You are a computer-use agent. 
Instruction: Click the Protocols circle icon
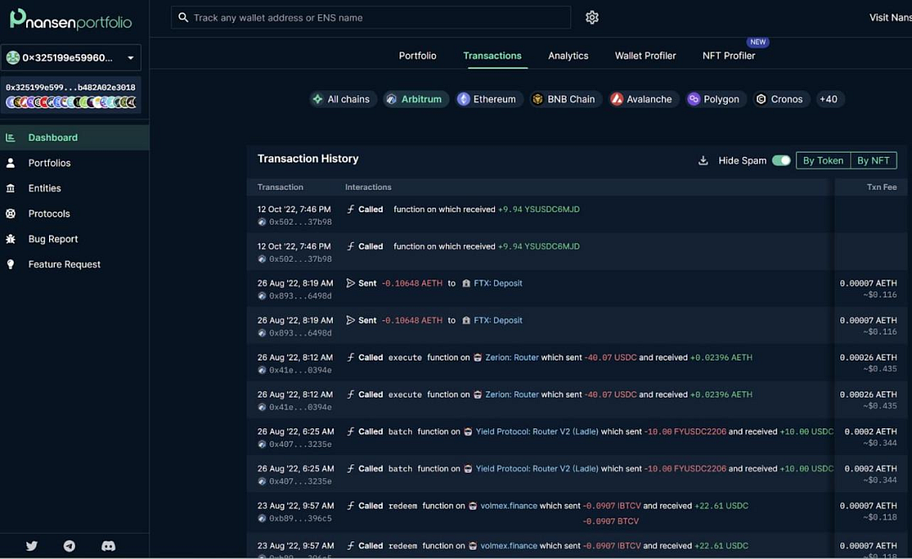10,213
